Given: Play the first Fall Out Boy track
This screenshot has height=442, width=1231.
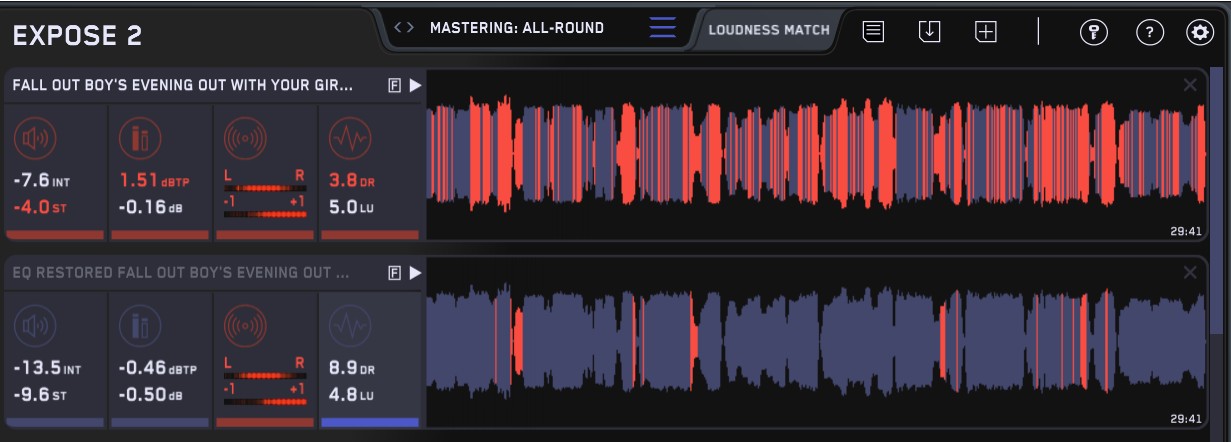Looking at the screenshot, I should tap(415, 86).
